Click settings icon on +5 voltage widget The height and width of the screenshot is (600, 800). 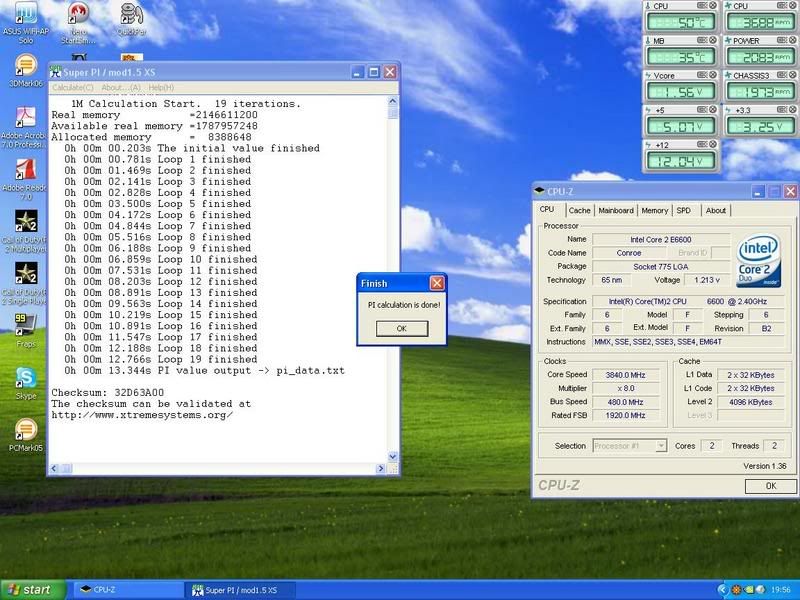(703, 110)
